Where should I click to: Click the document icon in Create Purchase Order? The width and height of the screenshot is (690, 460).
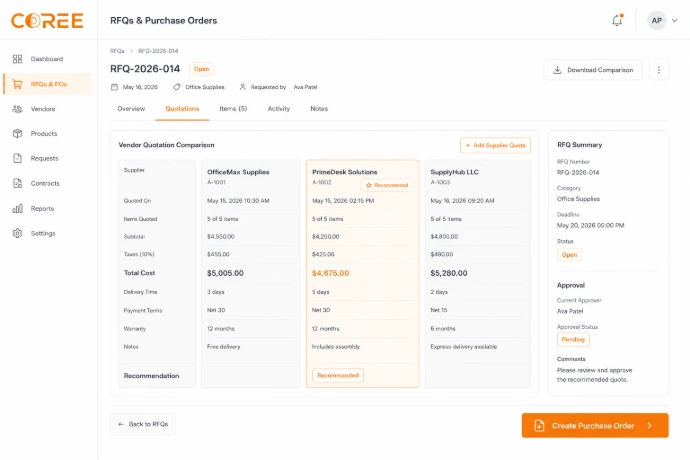(539, 426)
